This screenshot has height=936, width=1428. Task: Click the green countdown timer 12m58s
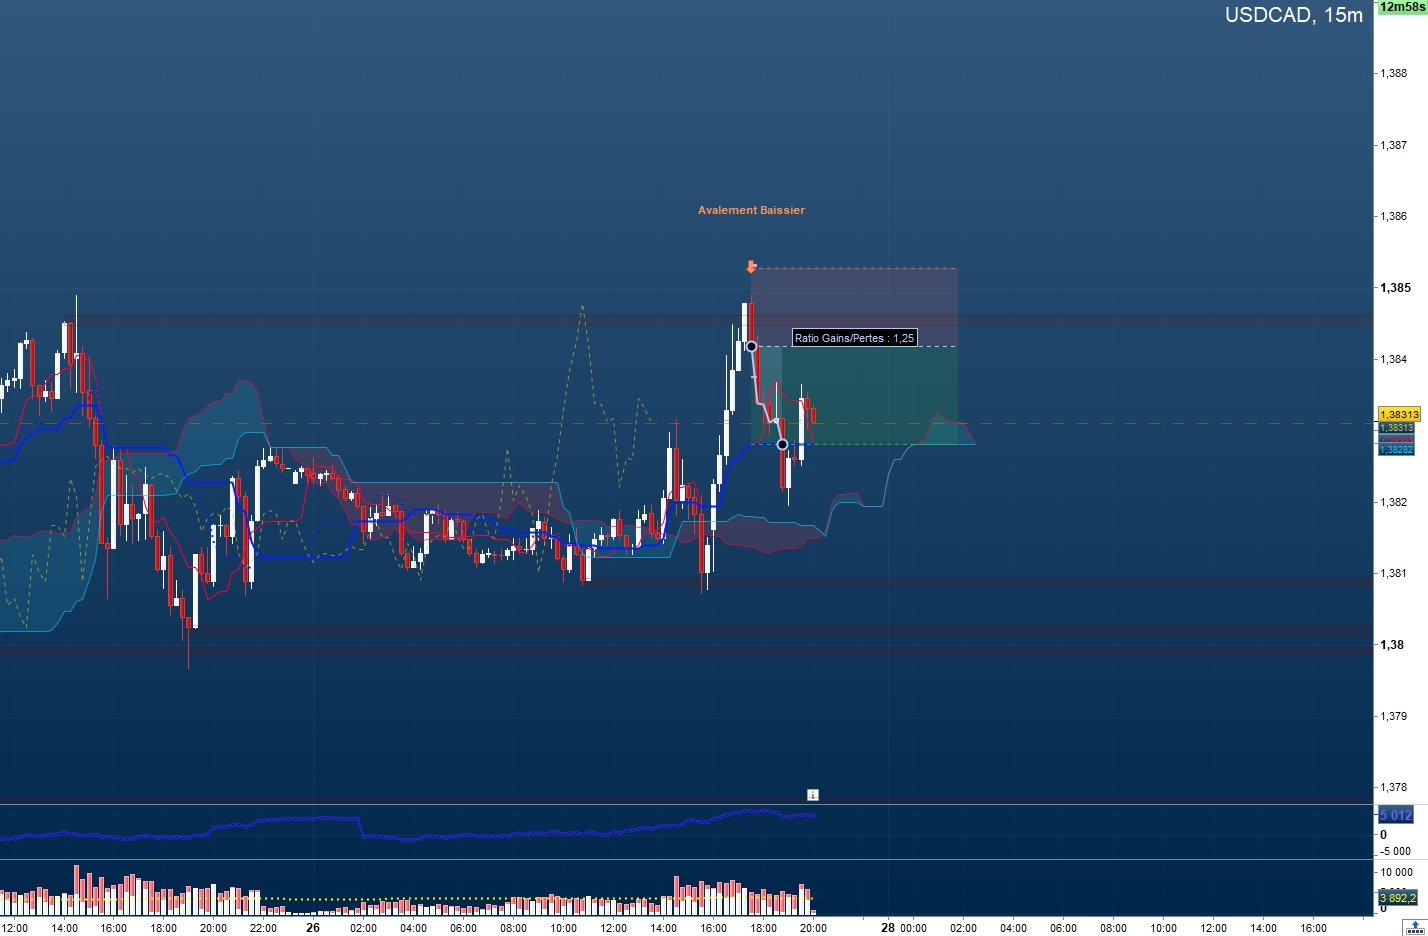(x=1402, y=7)
